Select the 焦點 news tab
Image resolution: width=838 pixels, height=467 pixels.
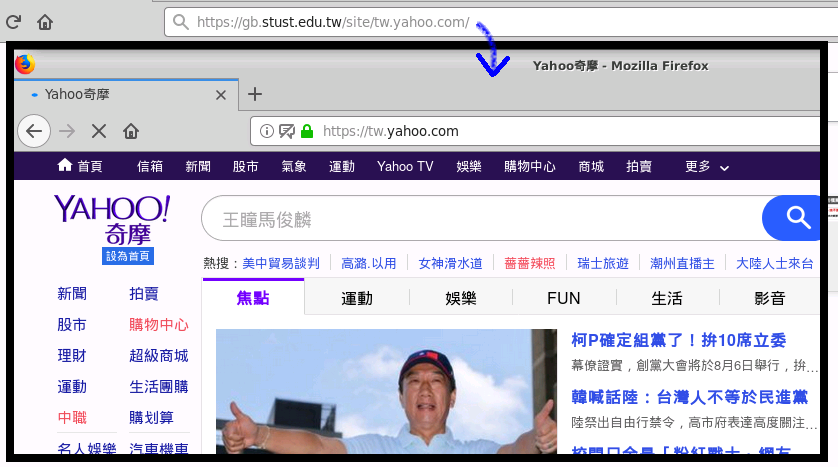pyautogui.click(x=253, y=297)
